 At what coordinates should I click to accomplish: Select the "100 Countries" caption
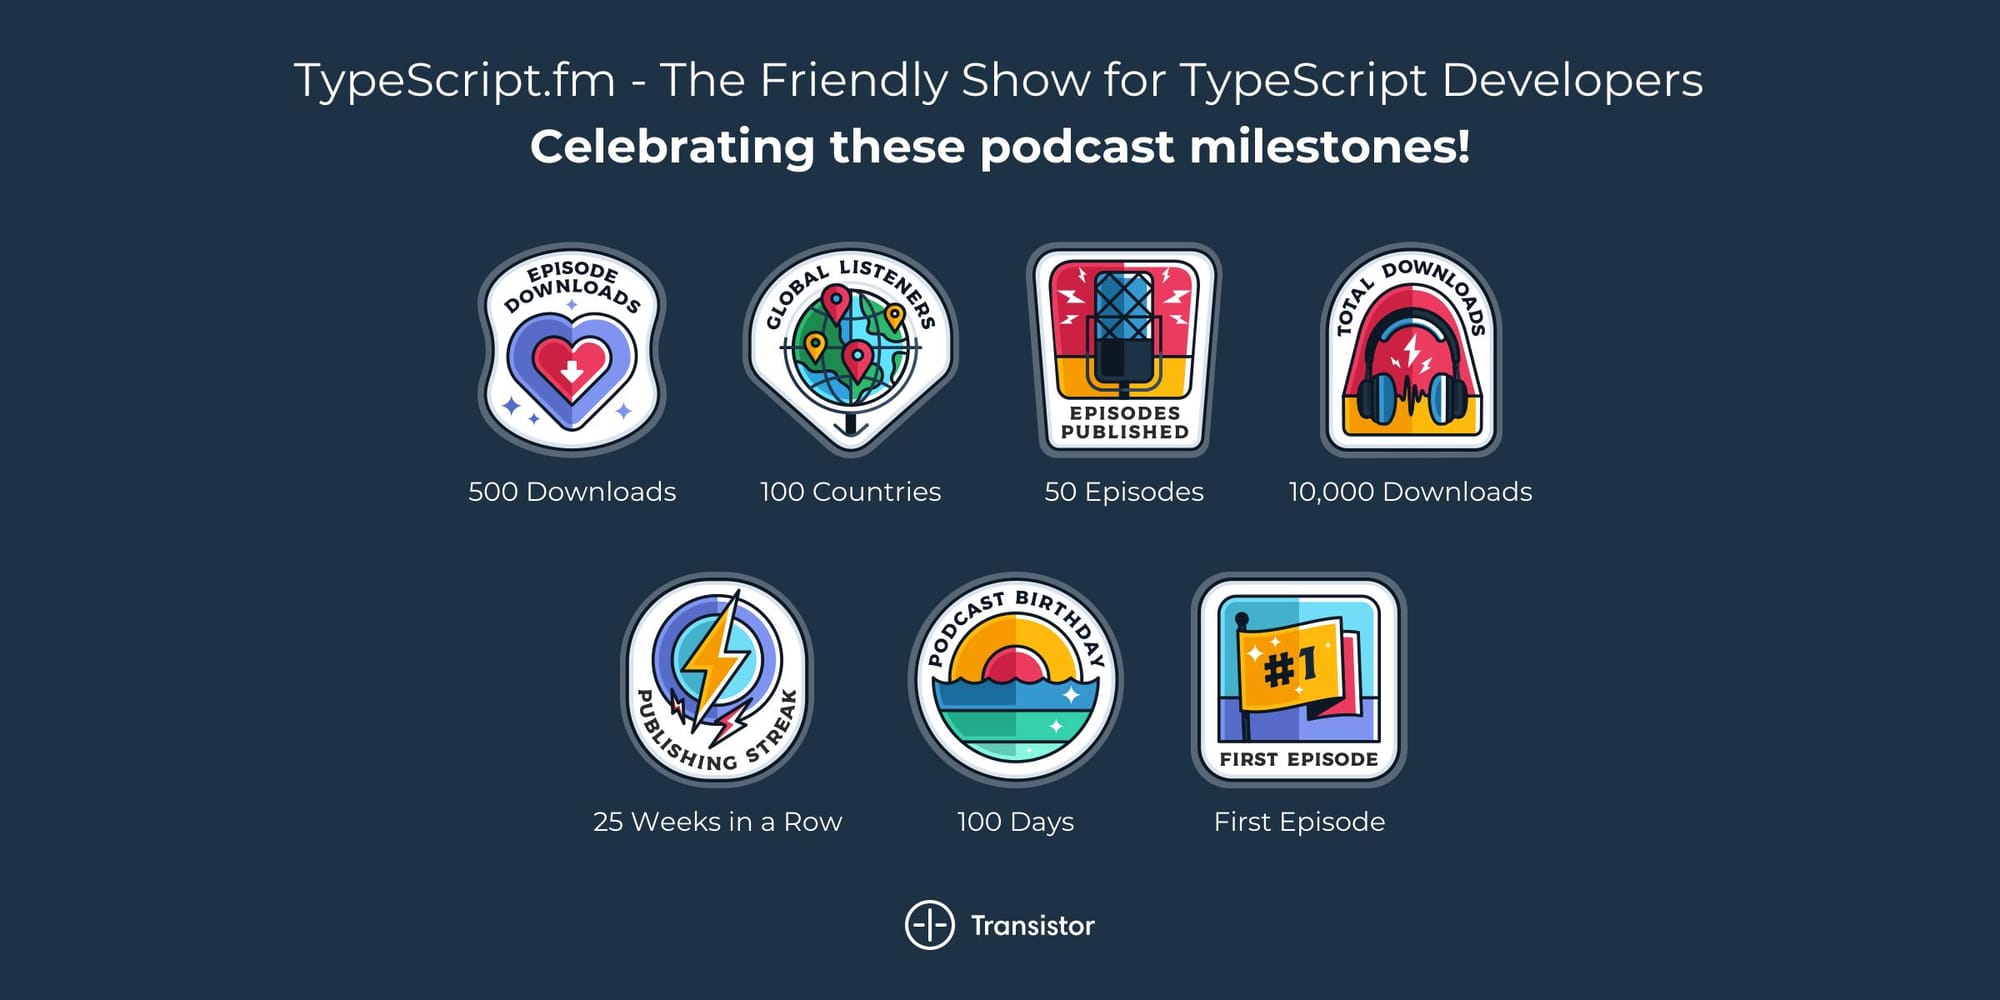[850, 492]
